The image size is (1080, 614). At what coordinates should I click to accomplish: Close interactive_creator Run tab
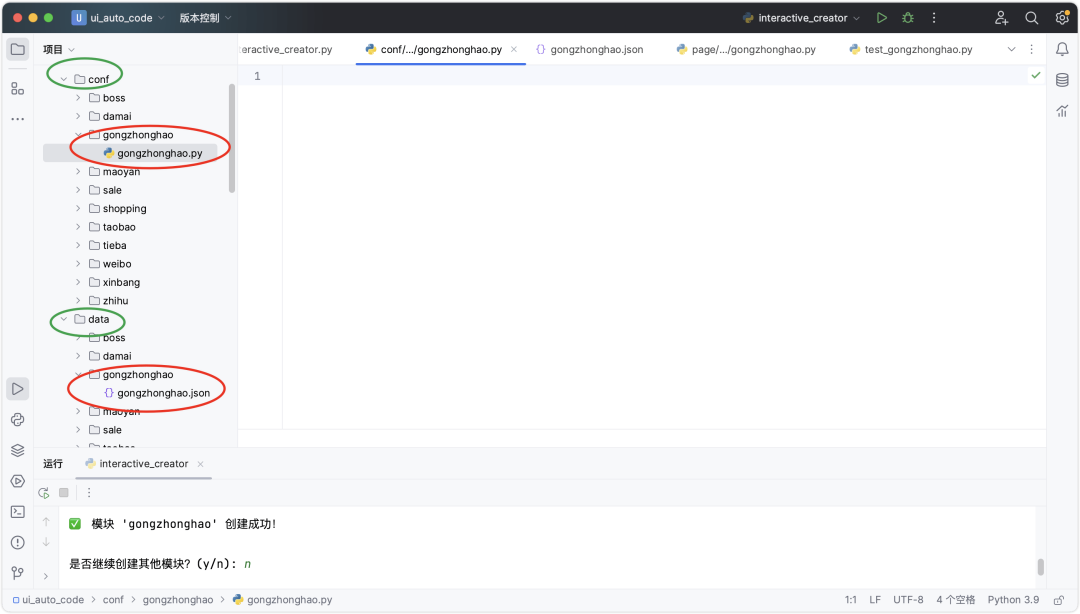click(x=200, y=464)
